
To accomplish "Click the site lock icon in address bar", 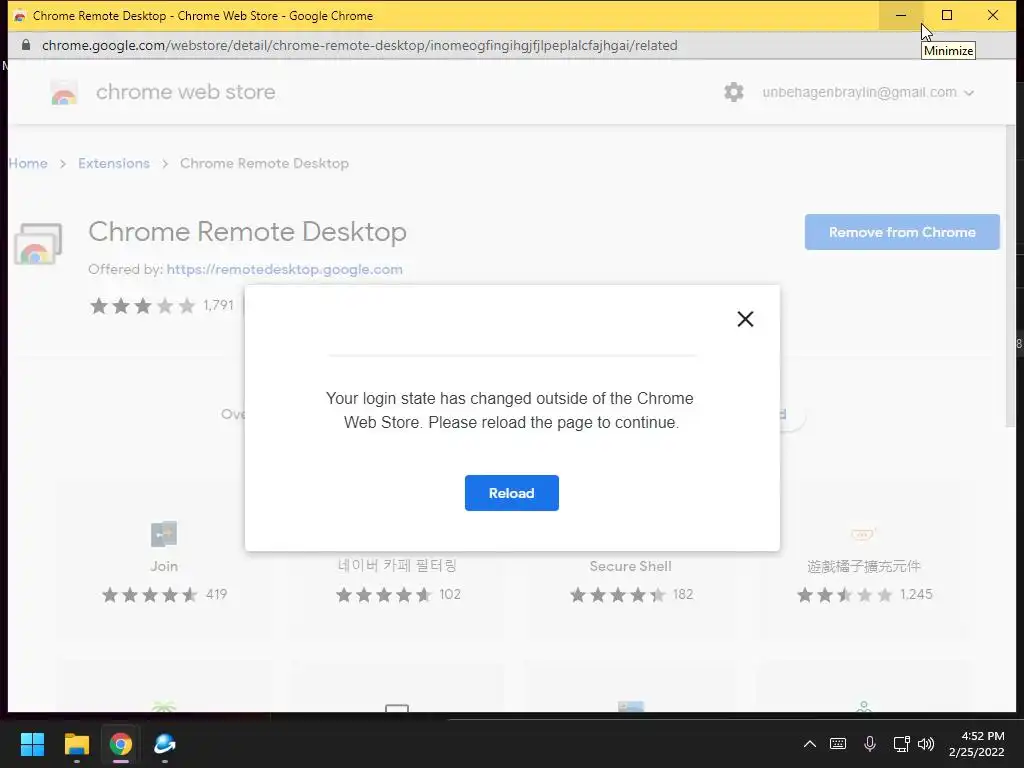I will click(x=25, y=45).
